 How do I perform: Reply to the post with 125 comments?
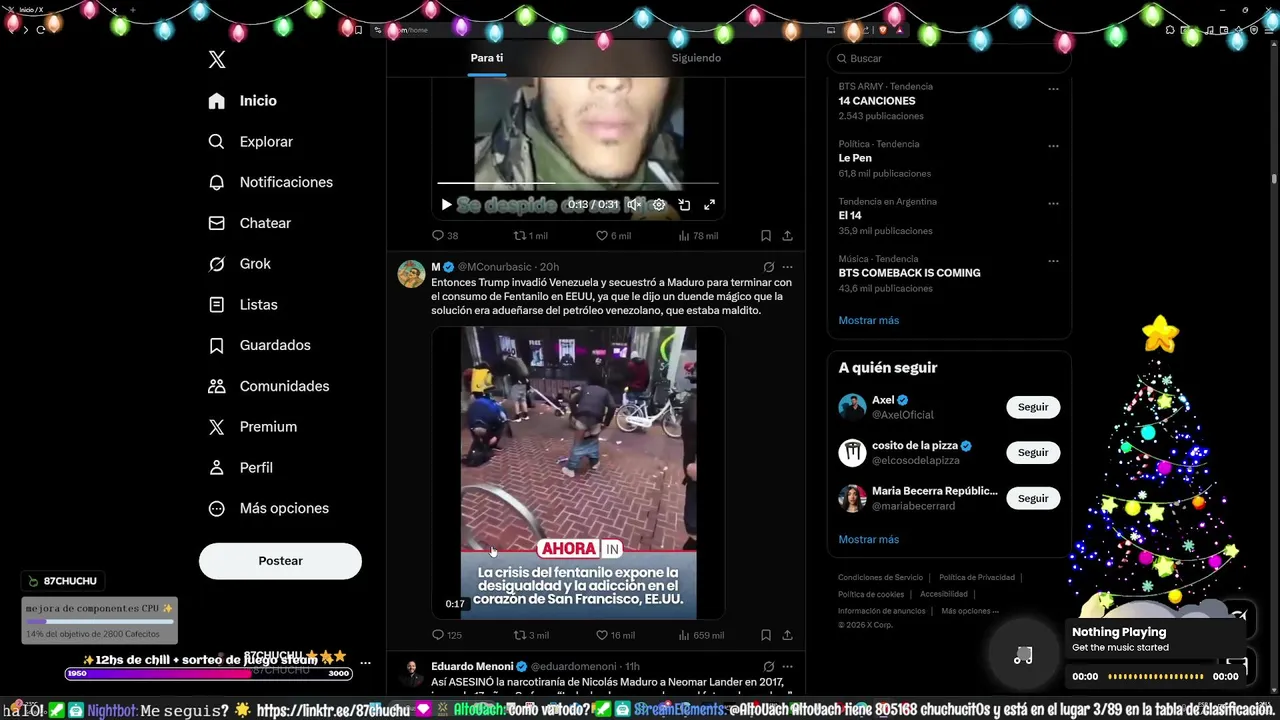tap(447, 635)
